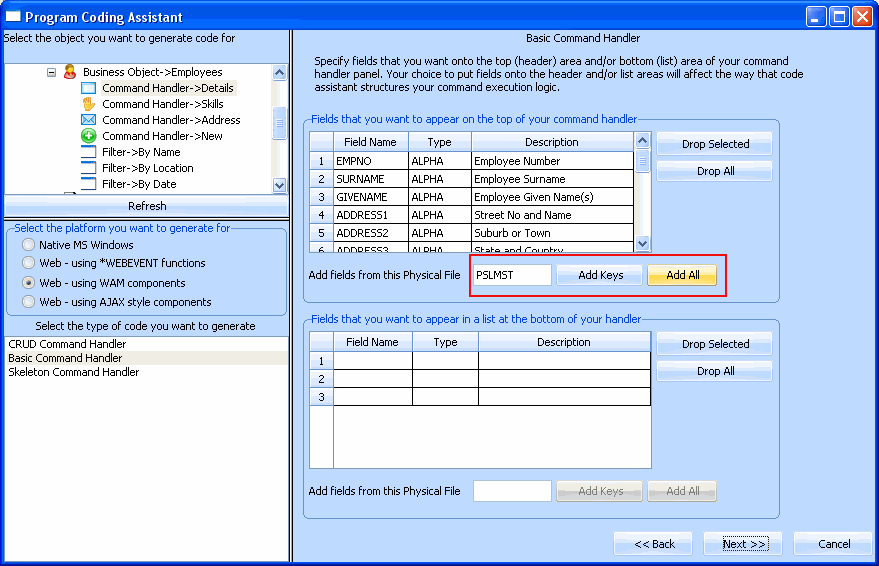This screenshot has height=566, width=879.
Task: Click the Filter By Location icon
Action: 88,168
